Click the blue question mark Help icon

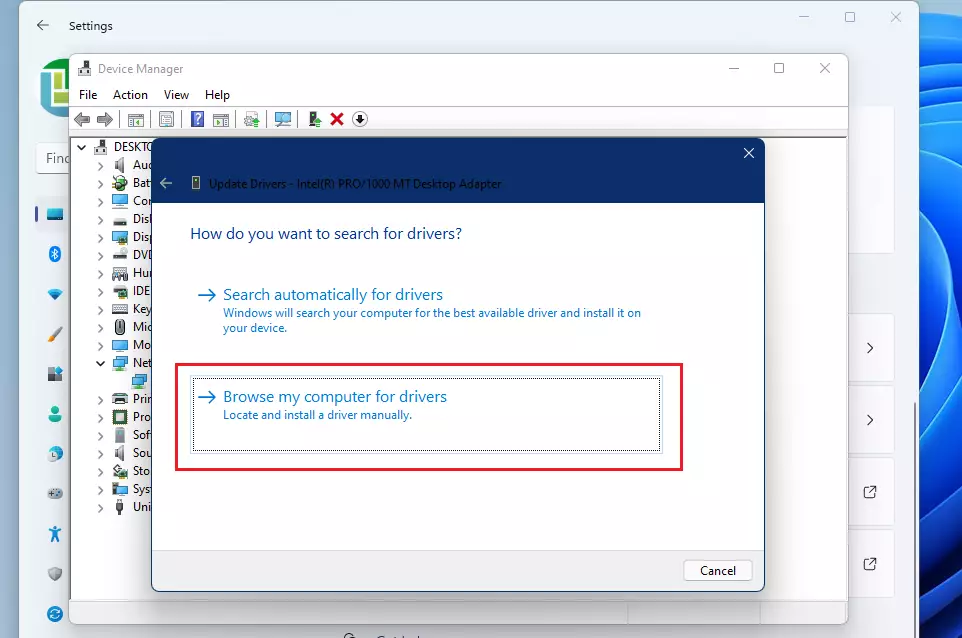[197, 119]
